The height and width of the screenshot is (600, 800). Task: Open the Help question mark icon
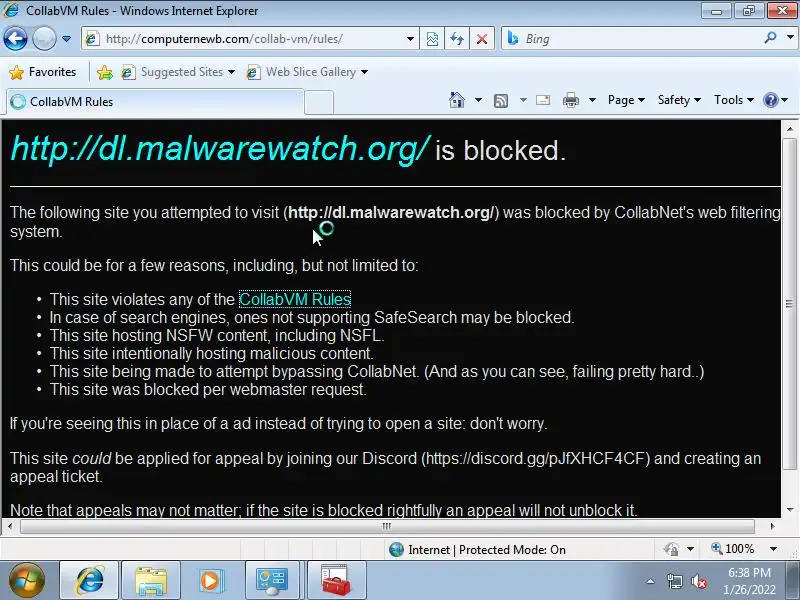pyautogui.click(x=770, y=100)
